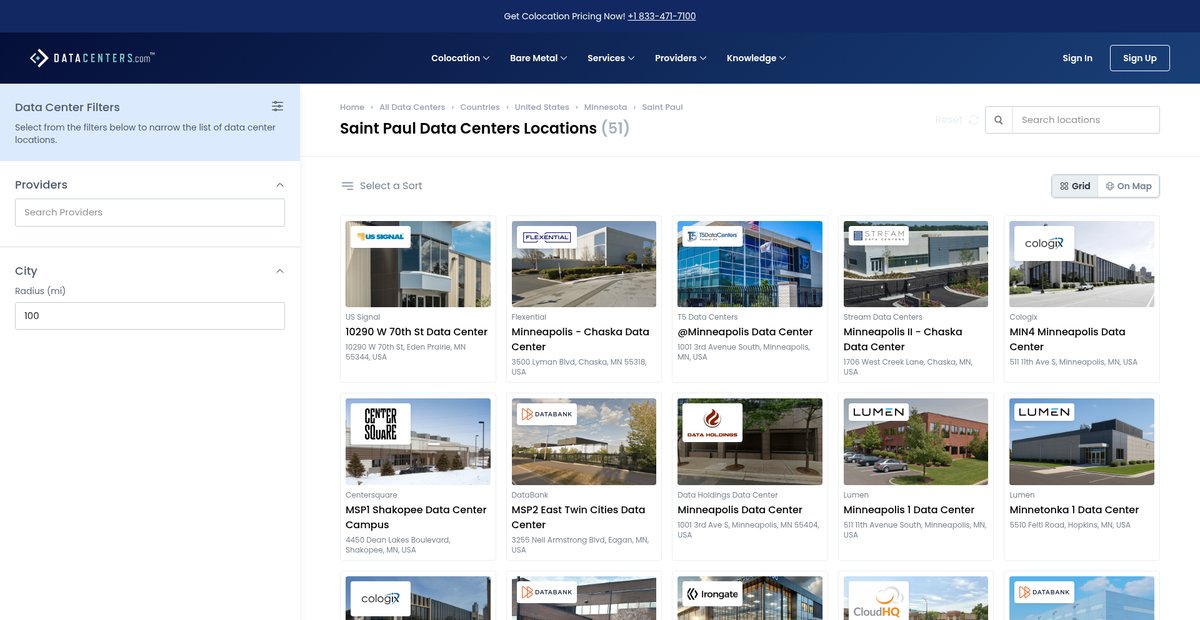Click Irongate logo badge
Image resolution: width=1200 pixels, height=620 pixels.
tap(713, 593)
